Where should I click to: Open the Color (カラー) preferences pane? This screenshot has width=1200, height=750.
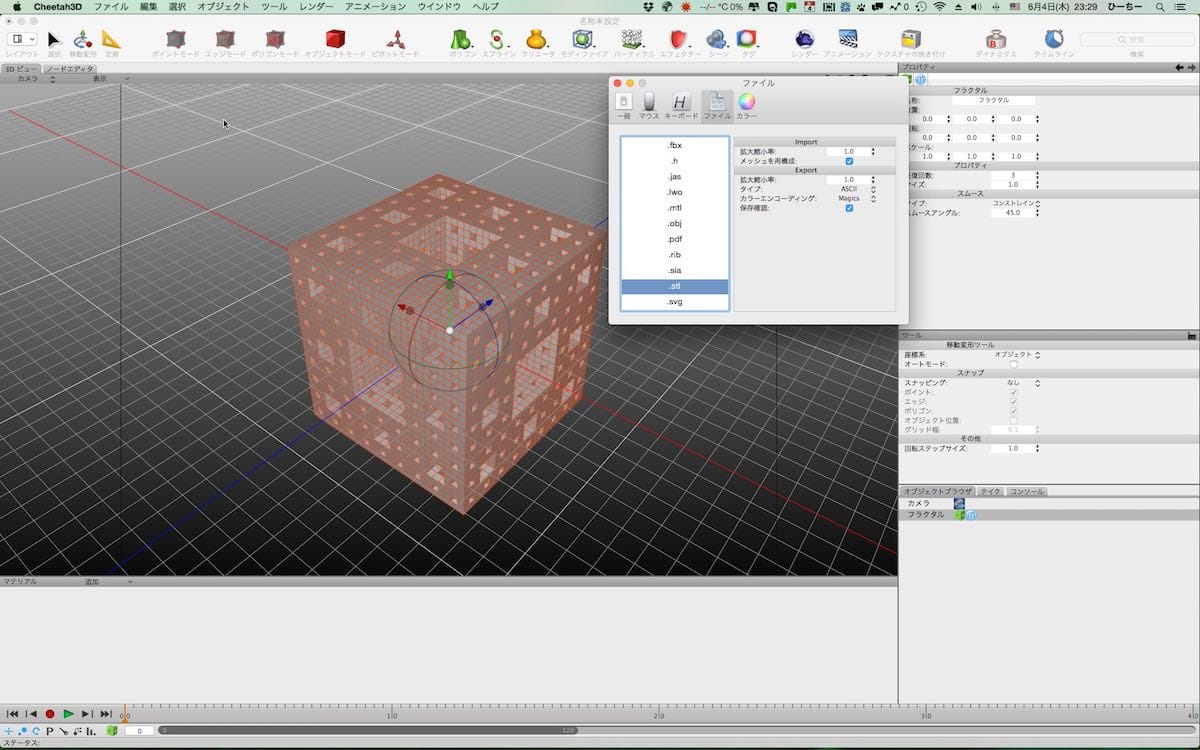tap(746, 102)
